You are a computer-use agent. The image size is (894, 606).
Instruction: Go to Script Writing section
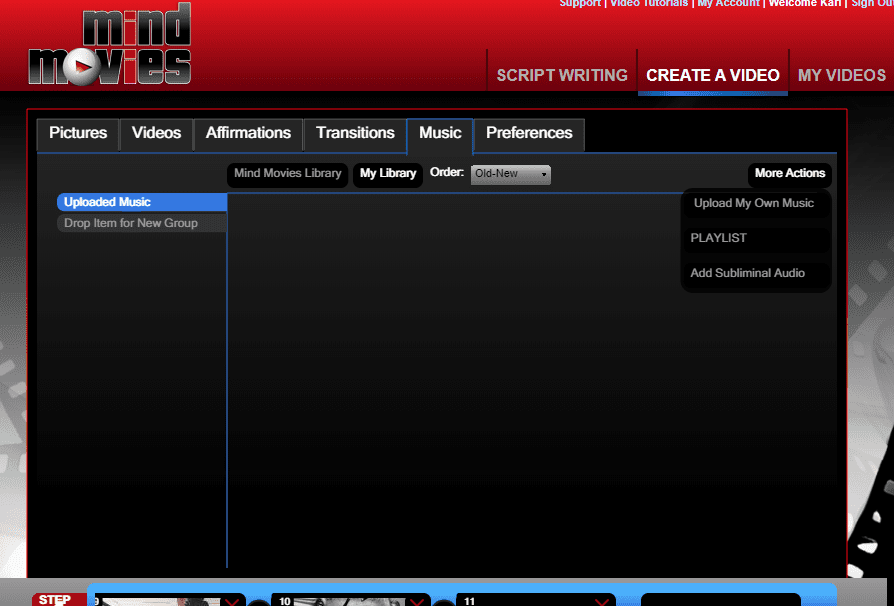coord(562,75)
